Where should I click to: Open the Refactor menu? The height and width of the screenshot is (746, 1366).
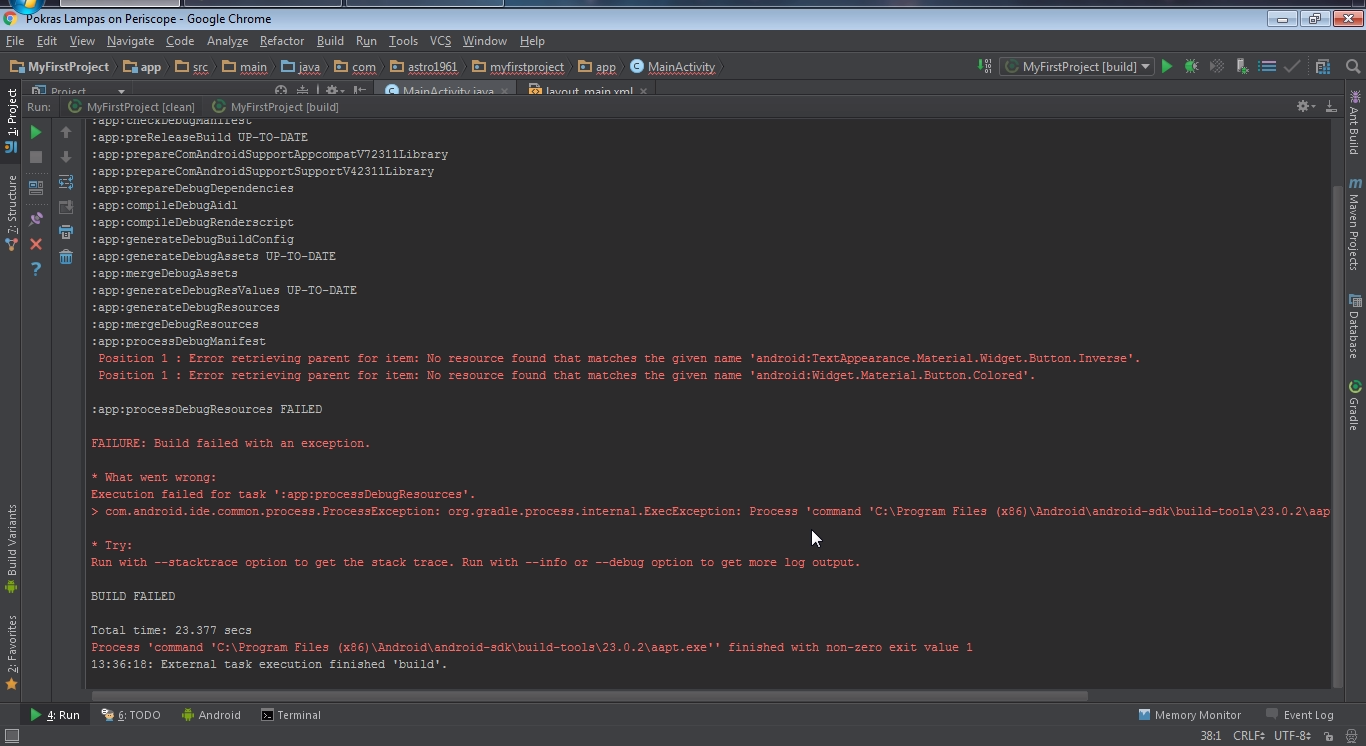[282, 41]
